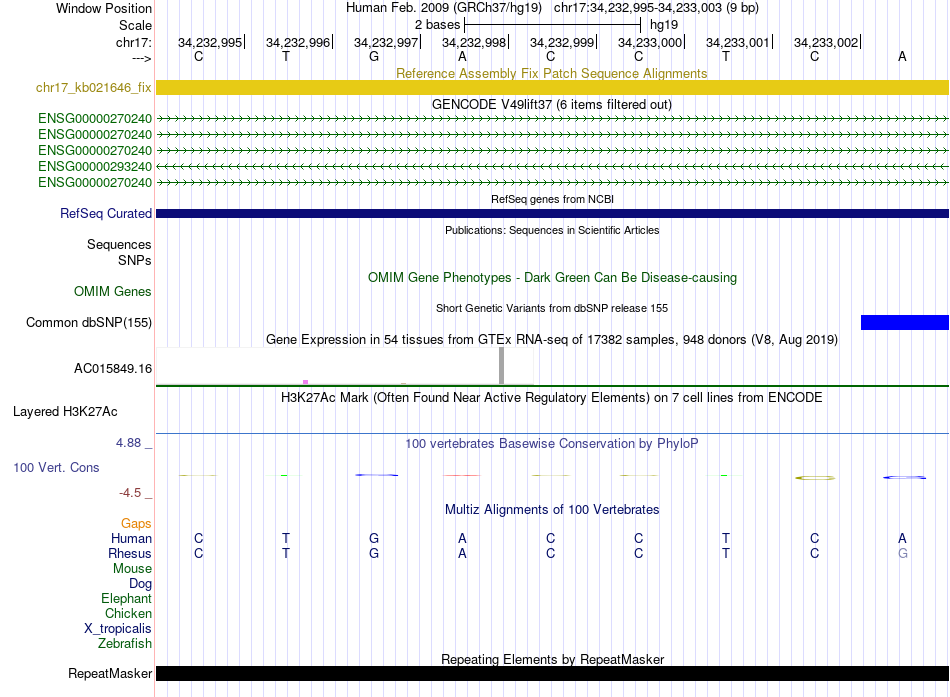
Task: Click the RepeatMasker track label
Action: click(x=110, y=673)
